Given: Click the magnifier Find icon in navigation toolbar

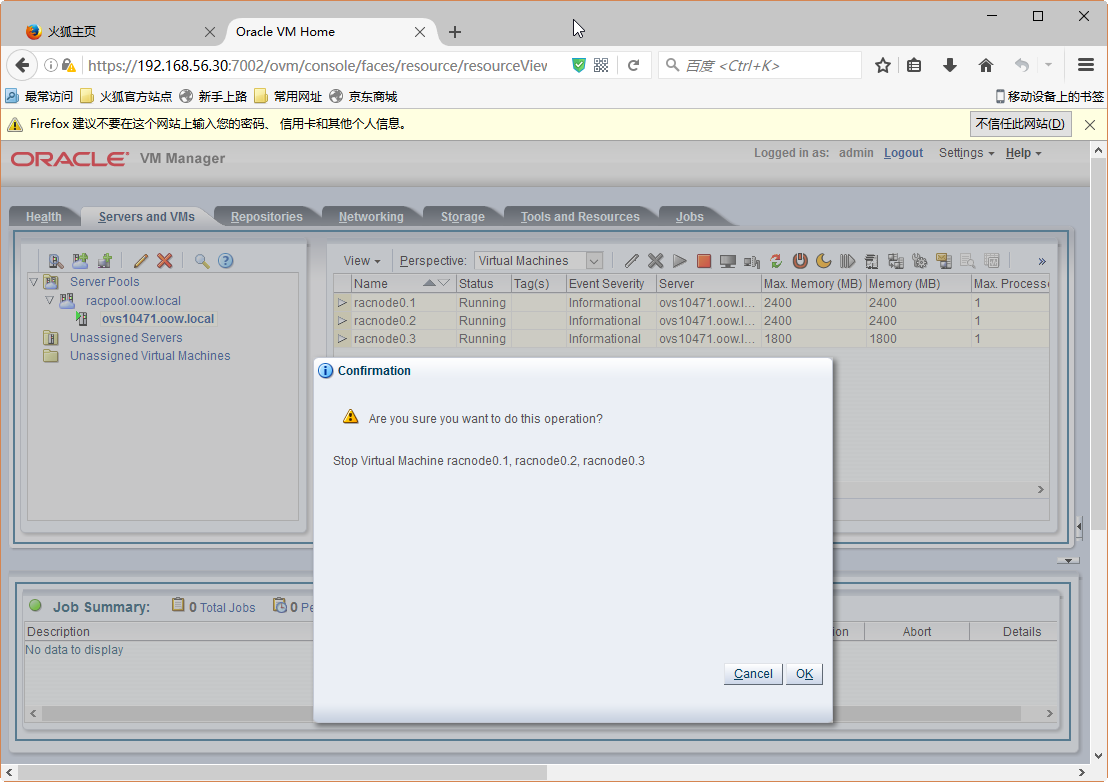Looking at the screenshot, I should (x=201, y=261).
